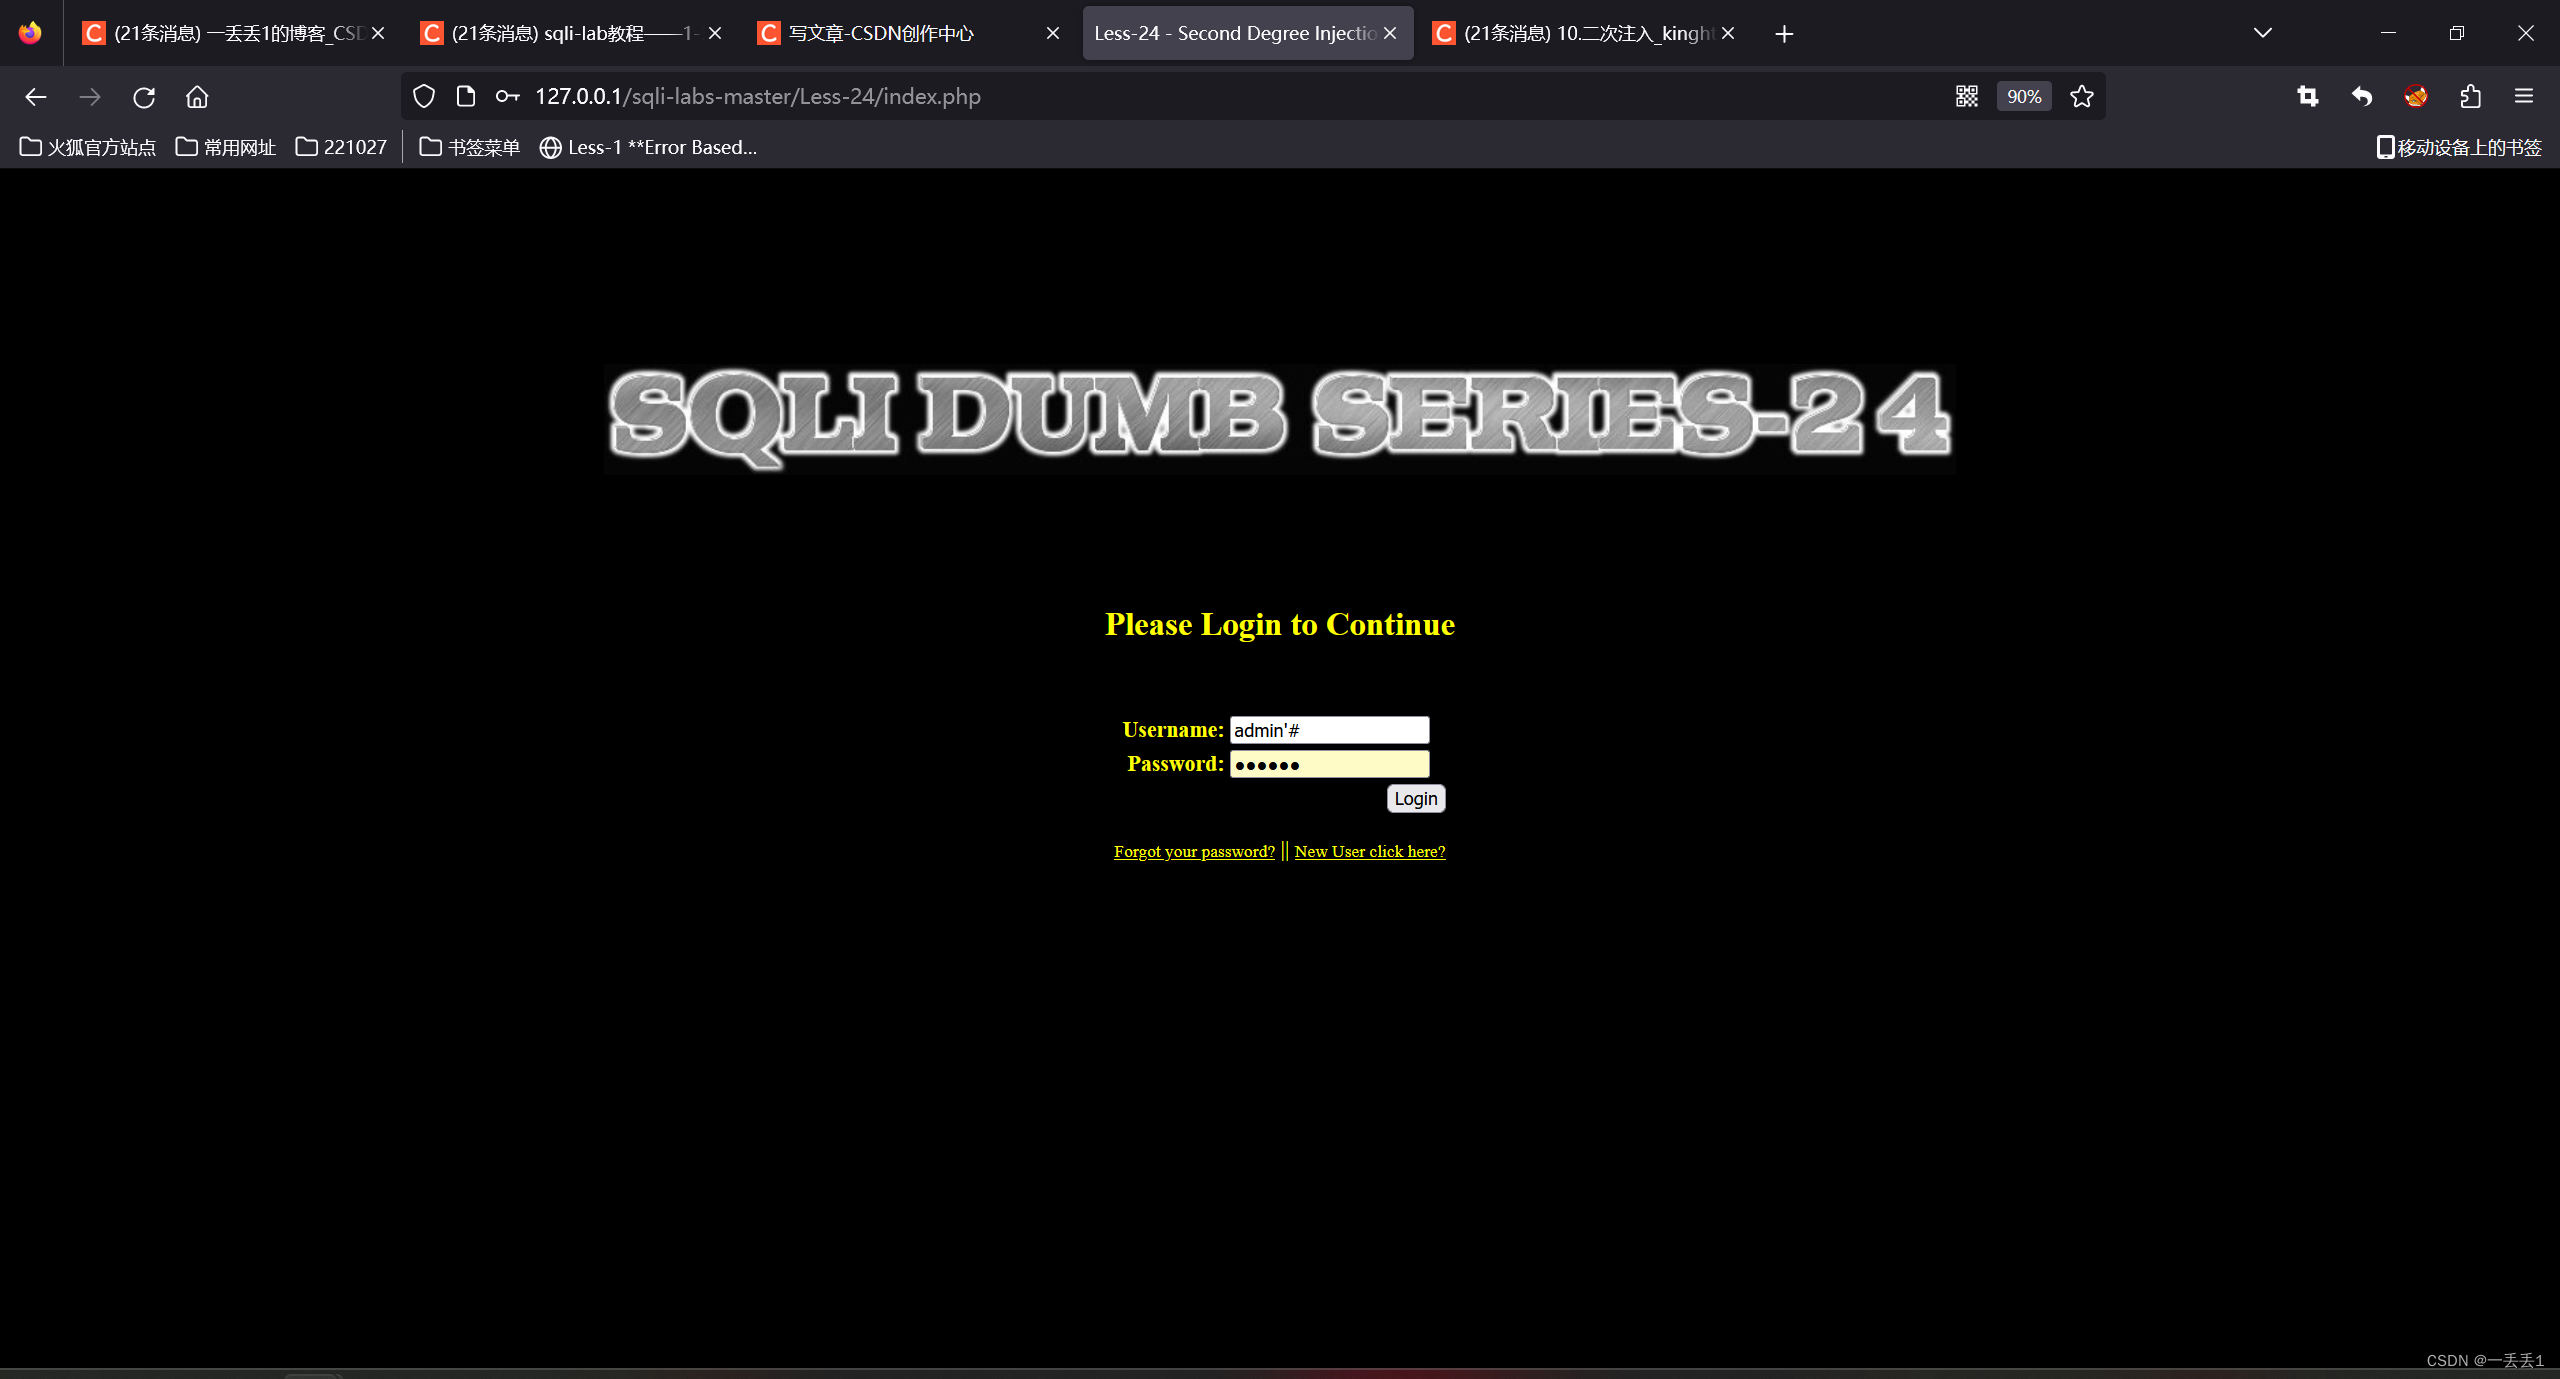Click the tracking protection shield icon

pyautogui.click(x=423, y=96)
